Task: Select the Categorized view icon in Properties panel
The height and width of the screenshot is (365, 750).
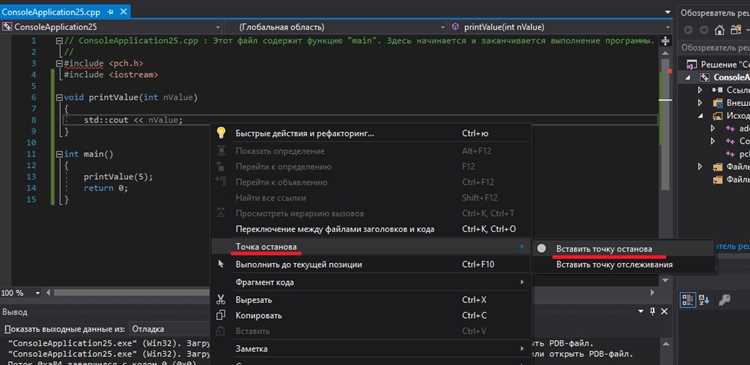Action: point(688,300)
